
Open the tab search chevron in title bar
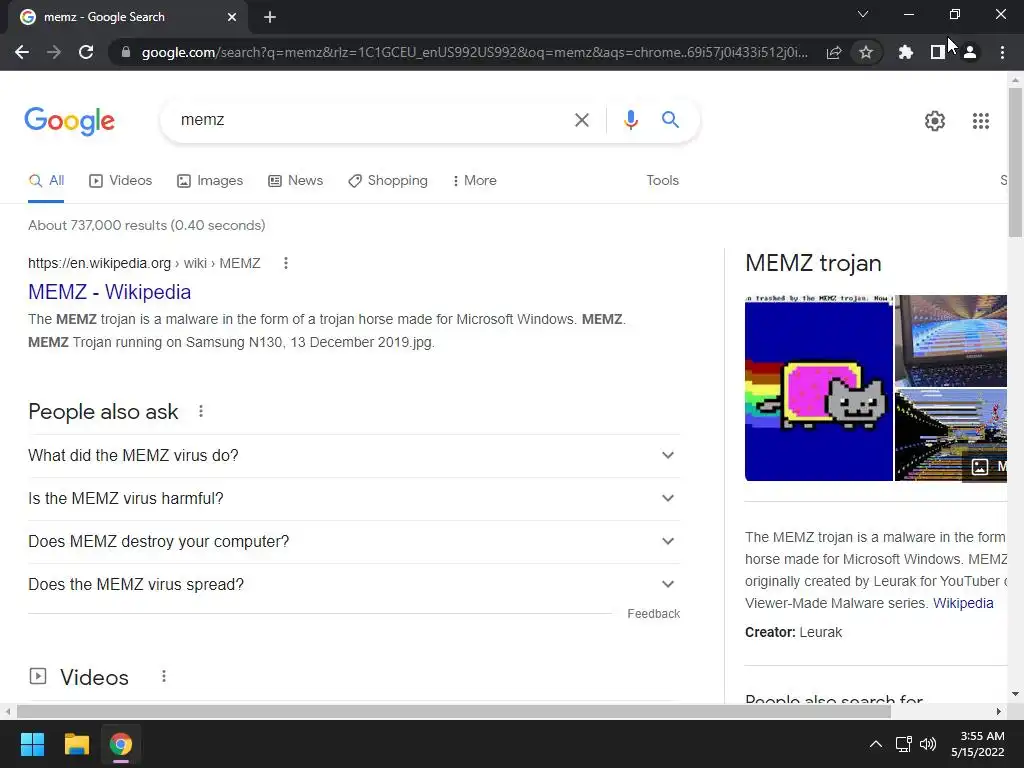[863, 14]
